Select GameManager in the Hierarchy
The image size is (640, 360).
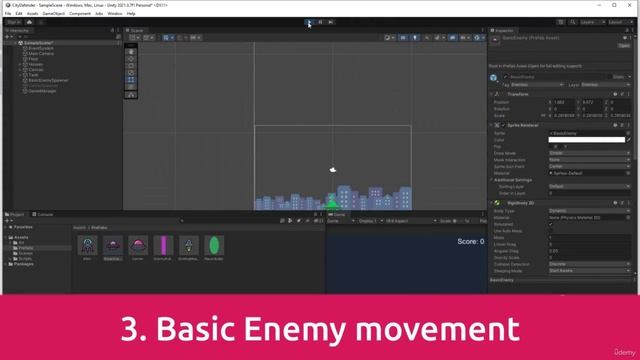click(42, 91)
